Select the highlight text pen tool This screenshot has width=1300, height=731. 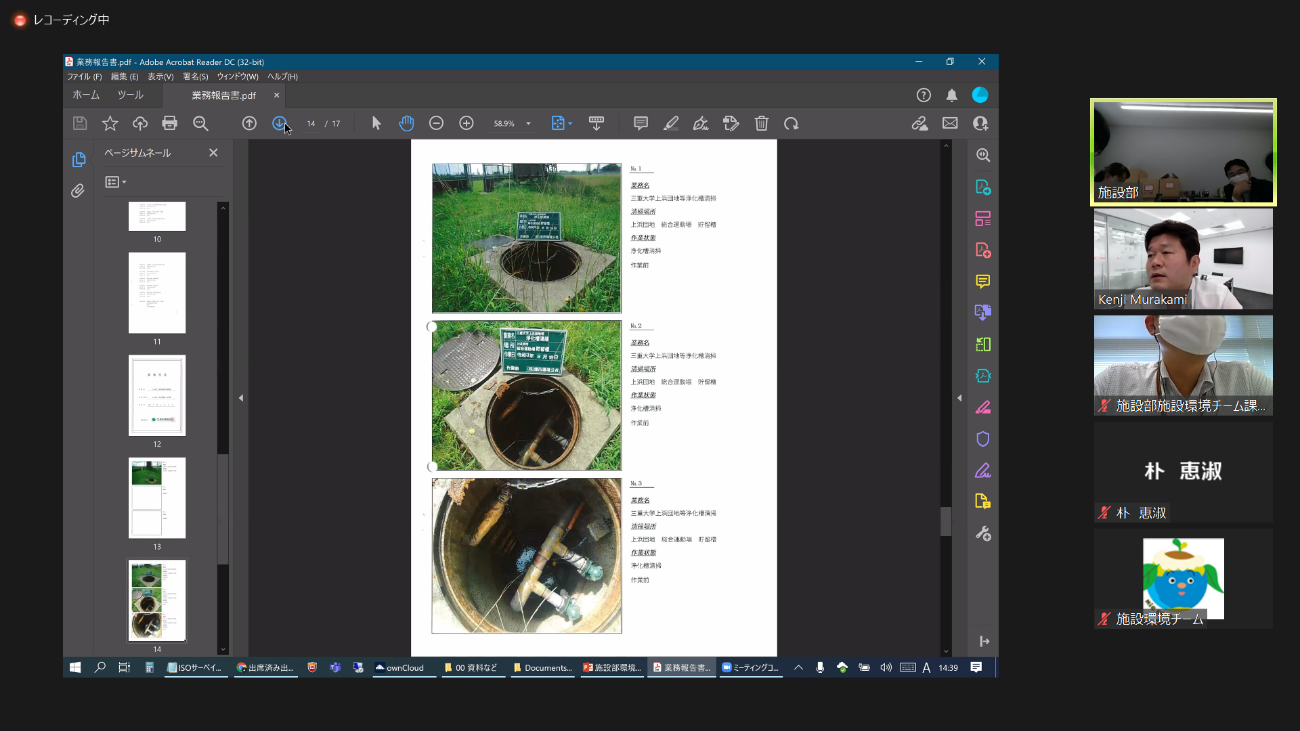pyautogui.click(x=671, y=123)
